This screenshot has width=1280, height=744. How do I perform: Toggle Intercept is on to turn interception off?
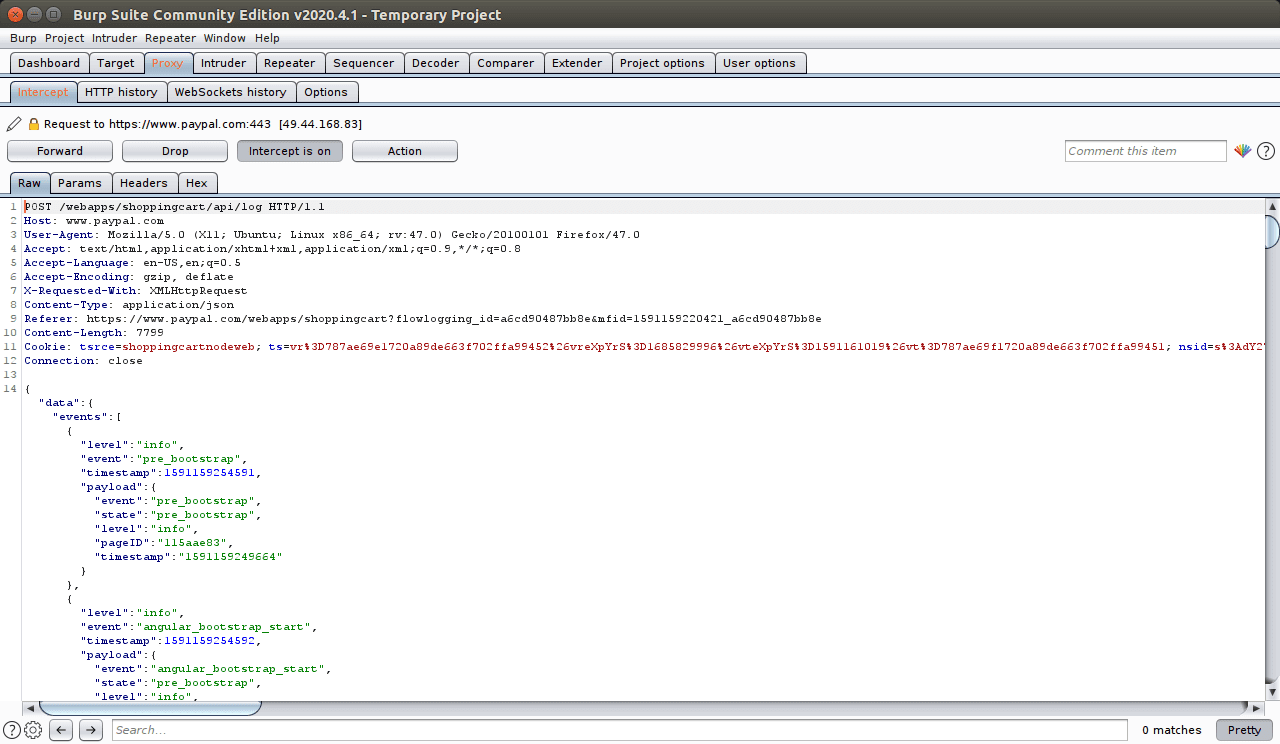tap(289, 150)
